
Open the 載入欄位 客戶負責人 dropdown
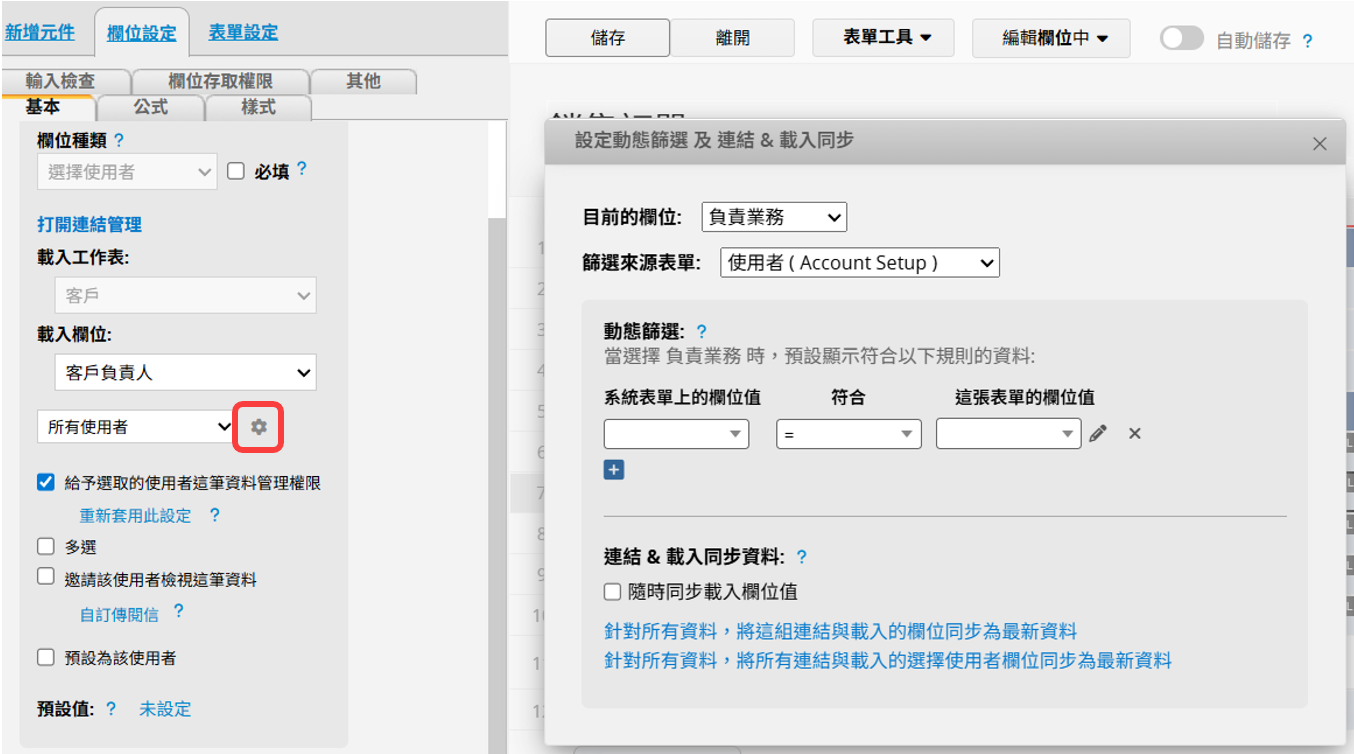pyautogui.click(x=185, y=373)
